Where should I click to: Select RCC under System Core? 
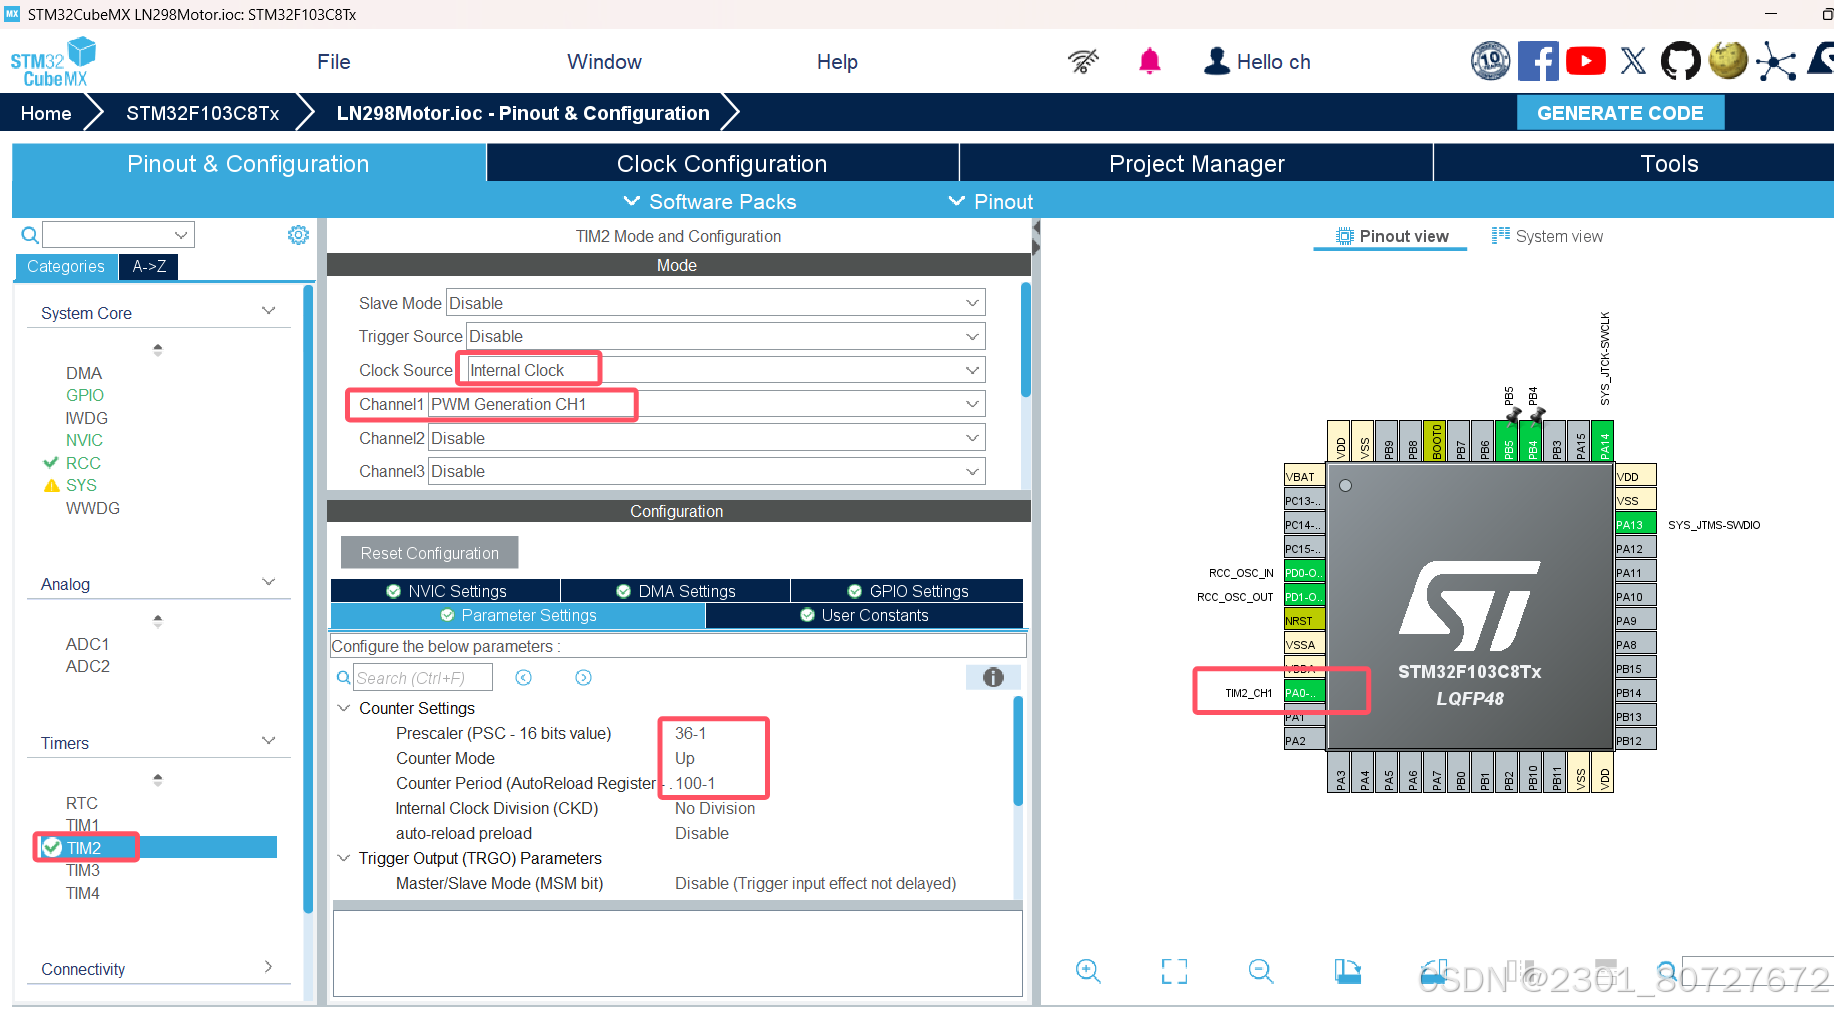click(x=83, y=463)
